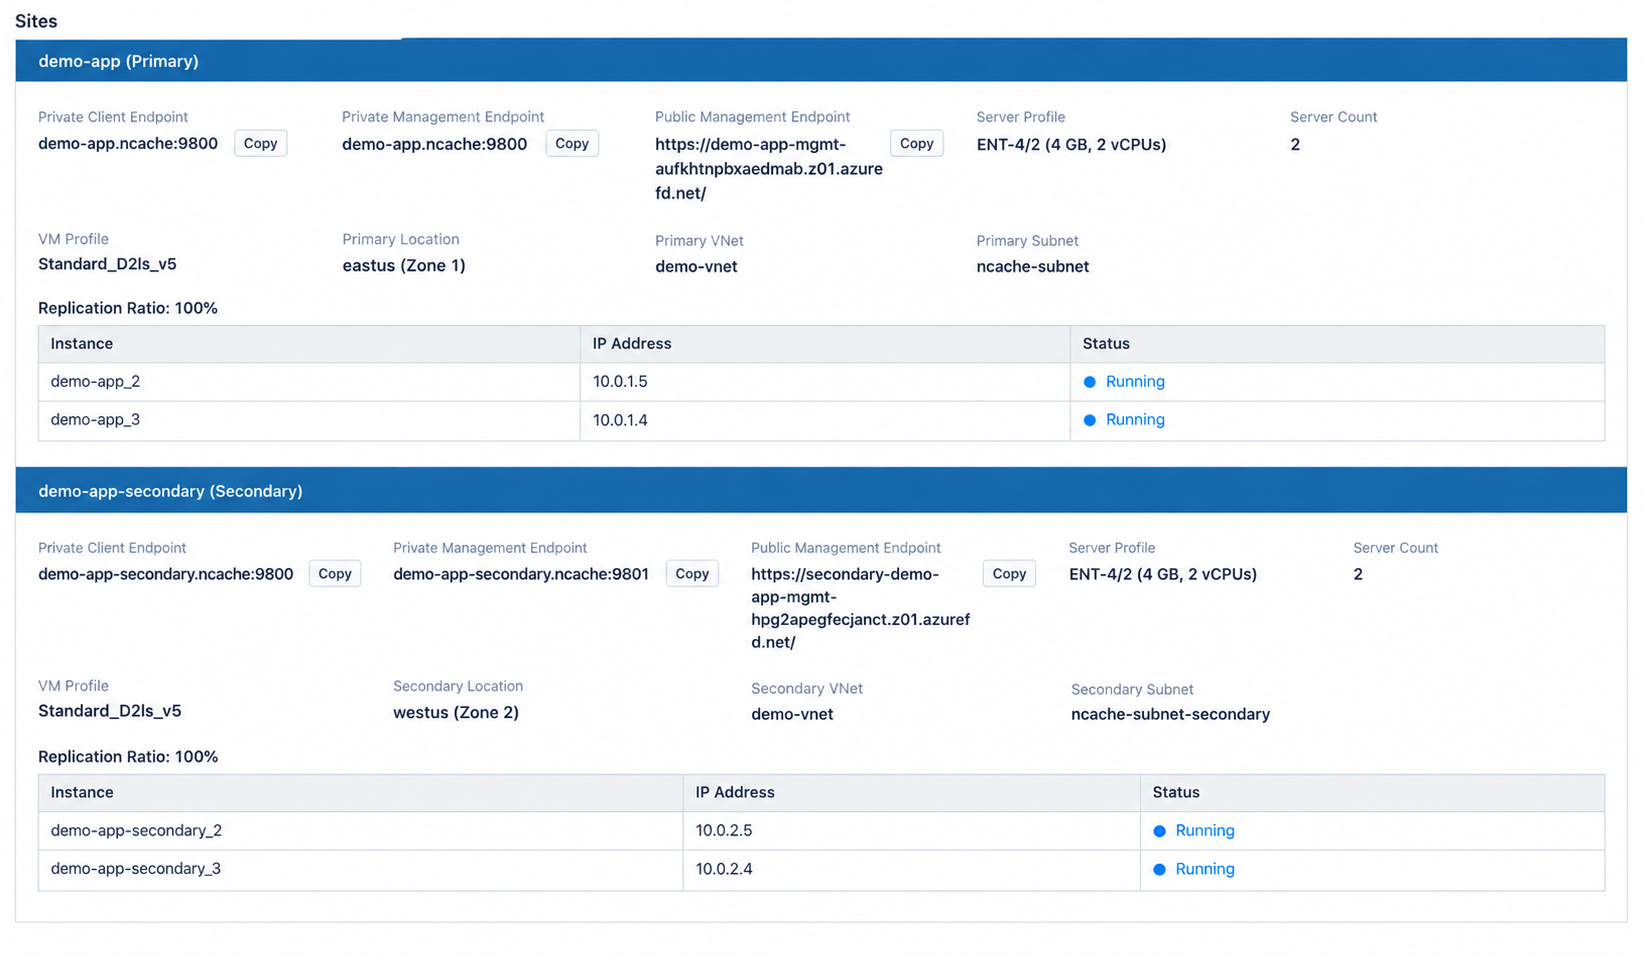Click the secondary site's Replication Ratio: 100% text
The width and height of the screenshot is (1645, 956).
pyautogui.click(x=128, y=756)
